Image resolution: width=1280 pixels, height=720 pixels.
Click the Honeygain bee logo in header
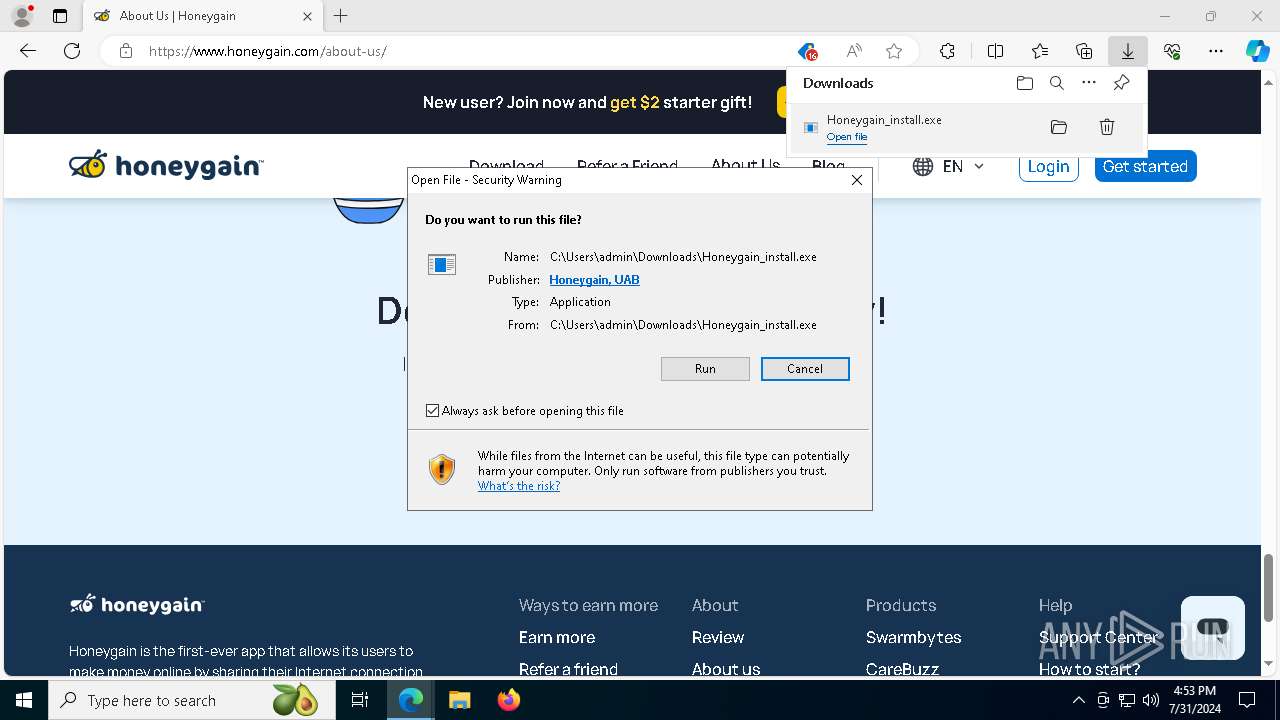click(x=166, y=166)
